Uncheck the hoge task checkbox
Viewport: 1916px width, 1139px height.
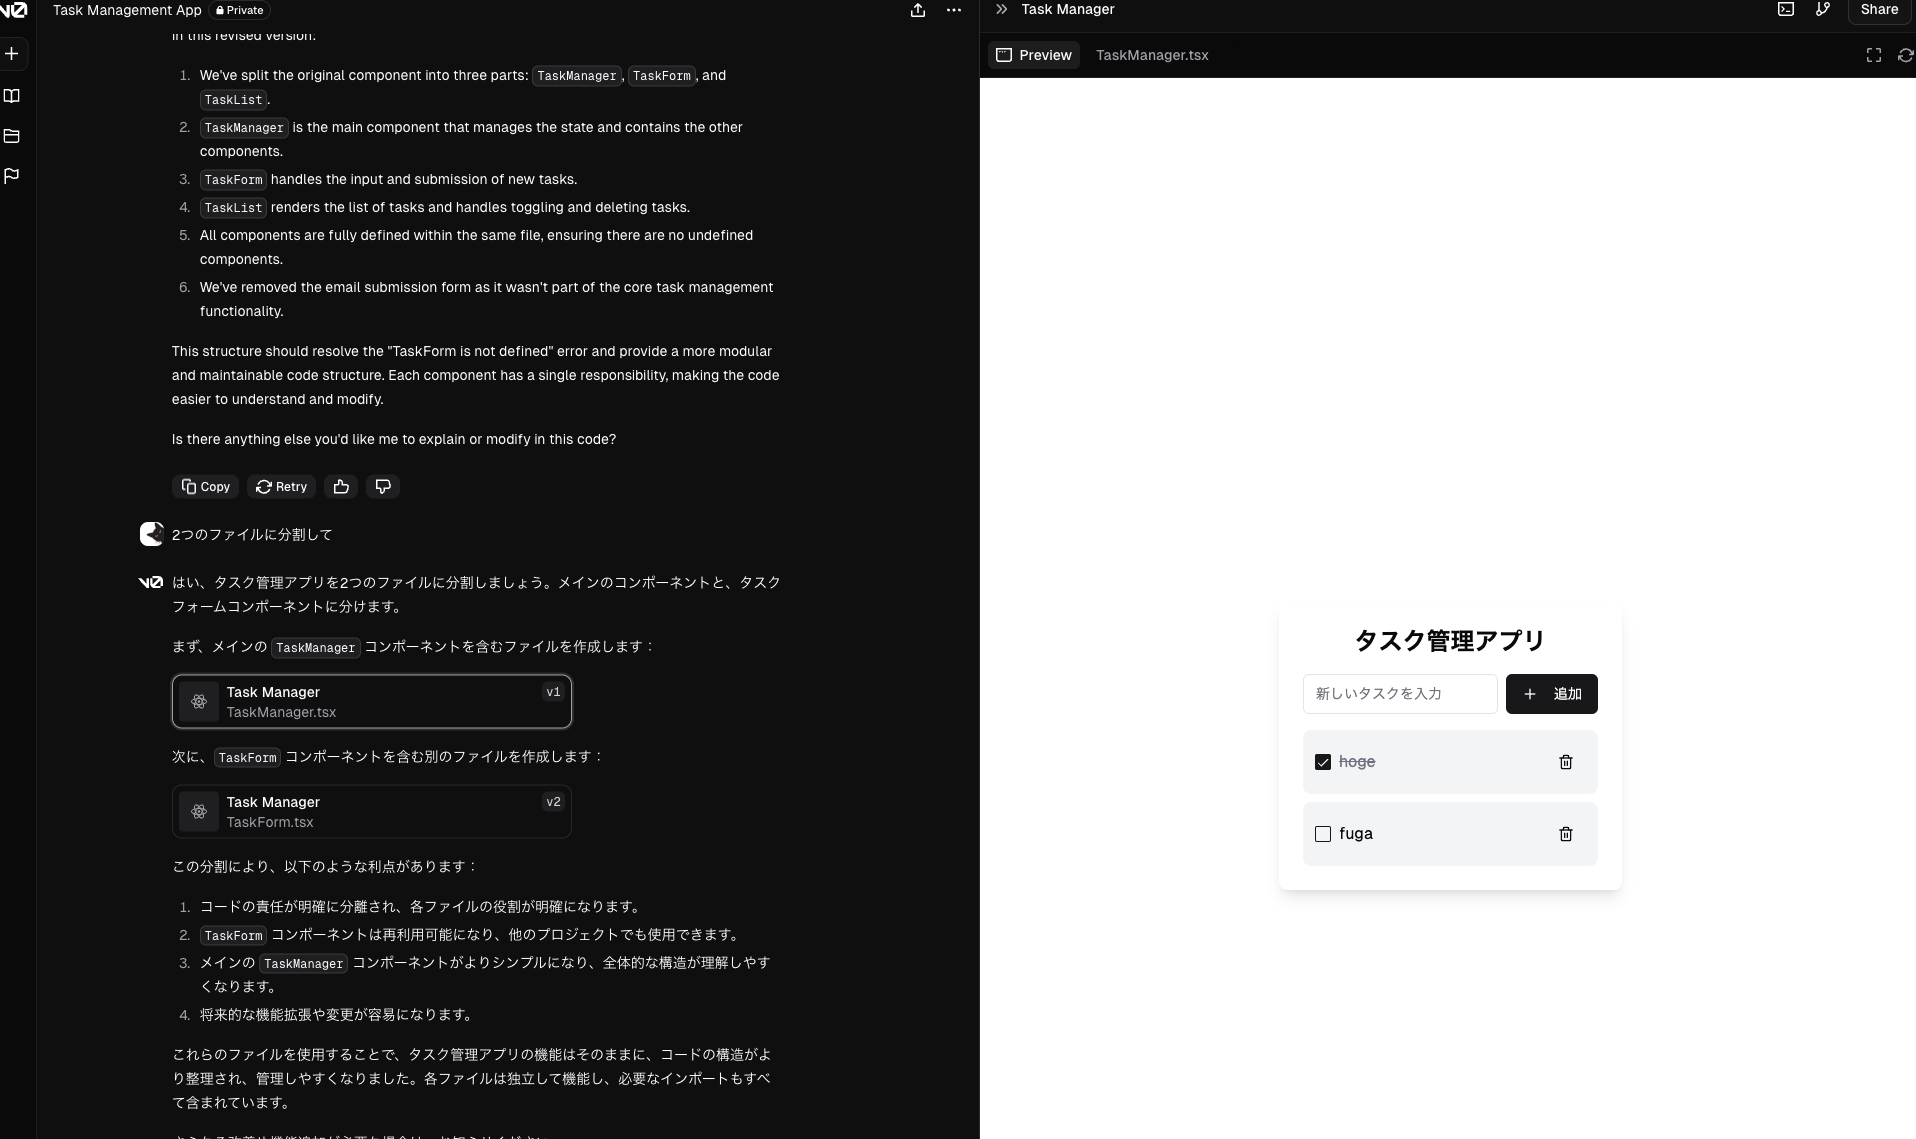(1323, 762)
